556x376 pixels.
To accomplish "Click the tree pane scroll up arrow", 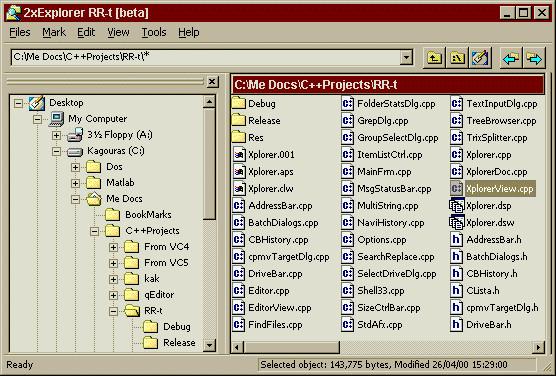I will tap(209, 102).
